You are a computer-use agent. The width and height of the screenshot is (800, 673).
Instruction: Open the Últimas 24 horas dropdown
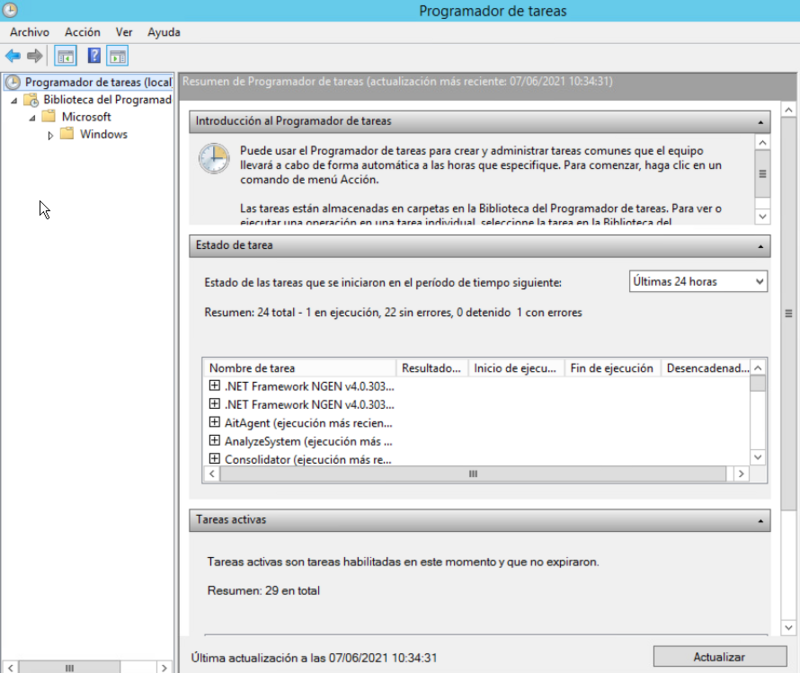click(698, 282)
